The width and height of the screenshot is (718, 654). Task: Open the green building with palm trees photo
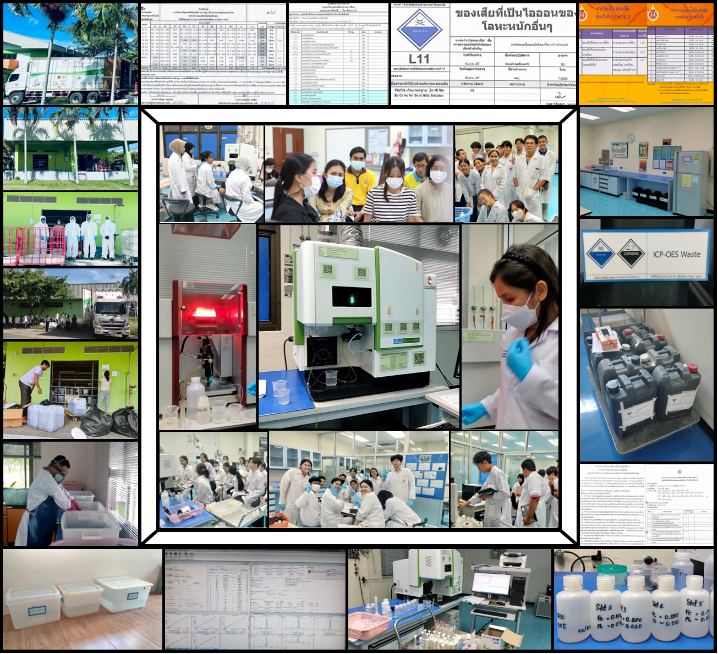pos(70,147)
